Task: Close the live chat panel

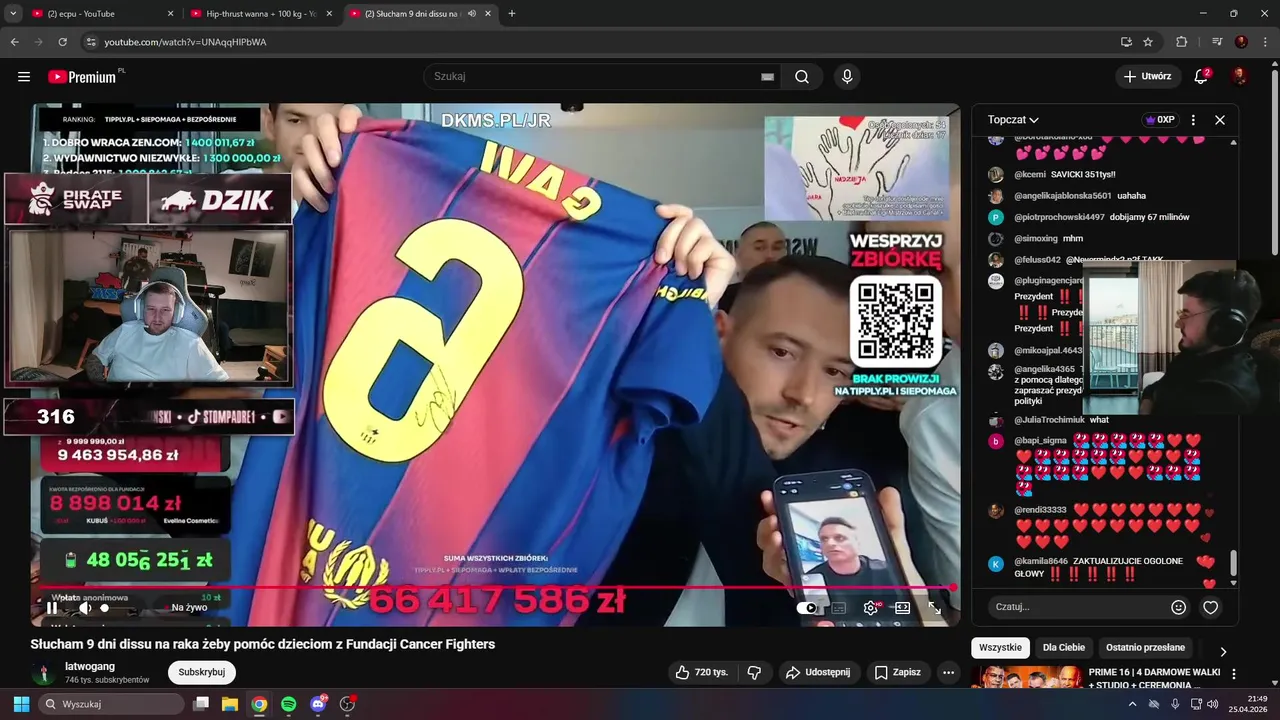Action: click(1220, 120)
